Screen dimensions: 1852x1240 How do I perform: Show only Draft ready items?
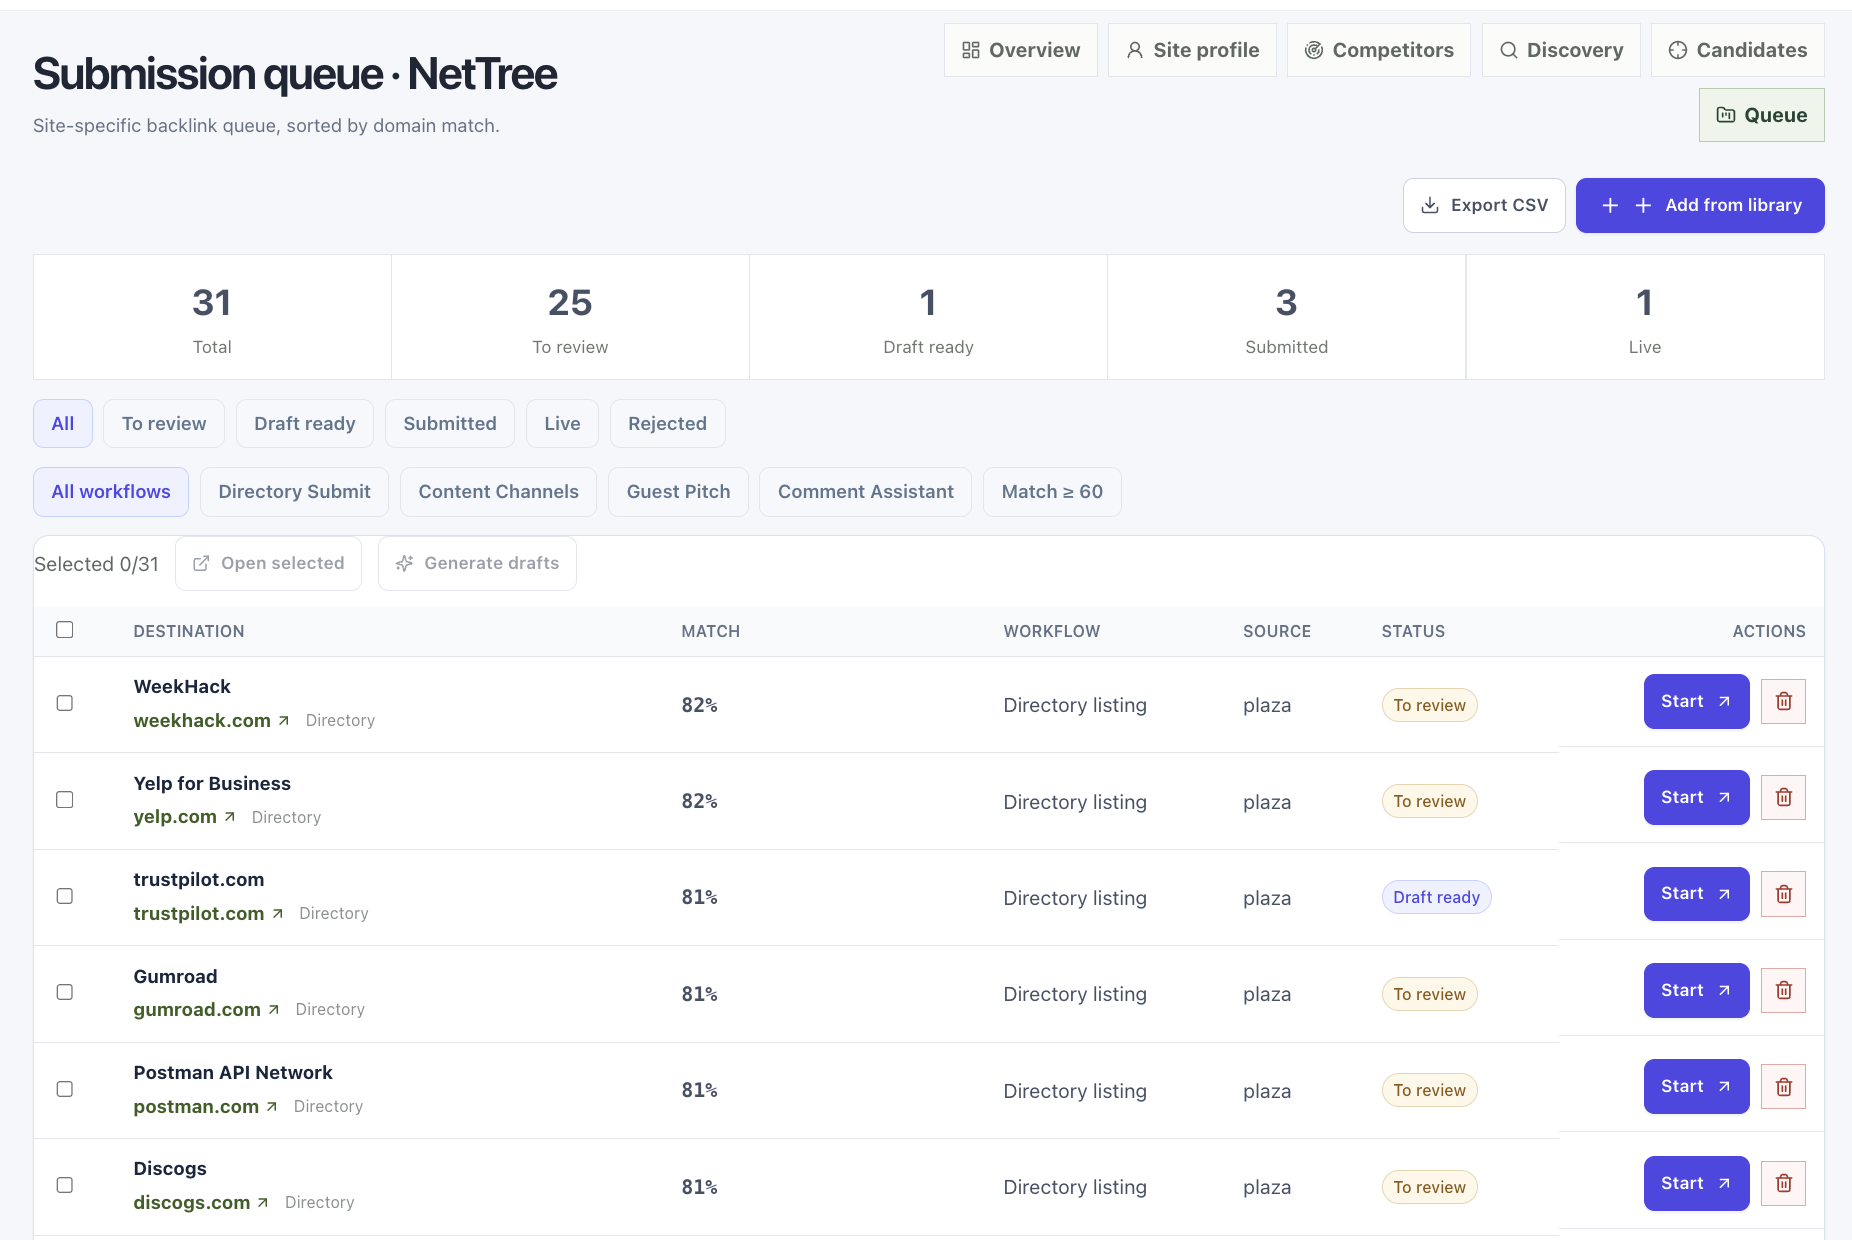coord(305,423)
